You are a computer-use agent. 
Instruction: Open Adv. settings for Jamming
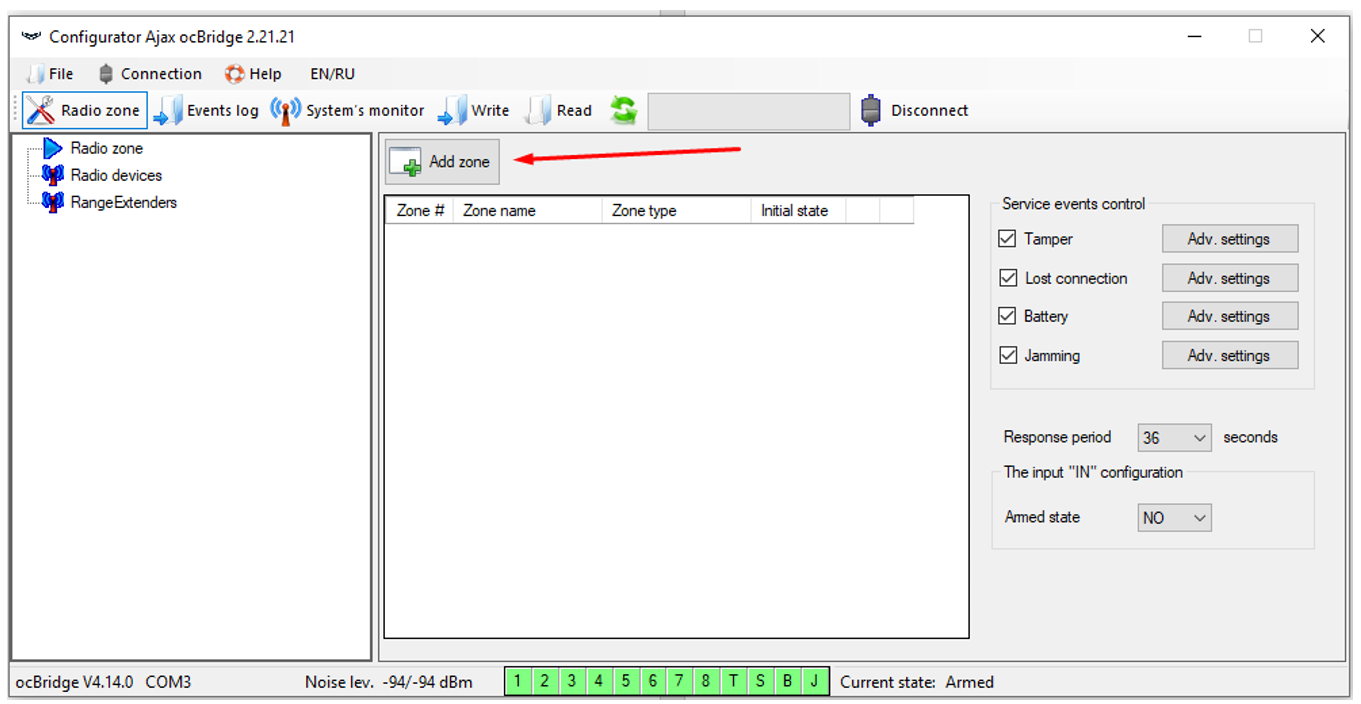click(1229, 355)
